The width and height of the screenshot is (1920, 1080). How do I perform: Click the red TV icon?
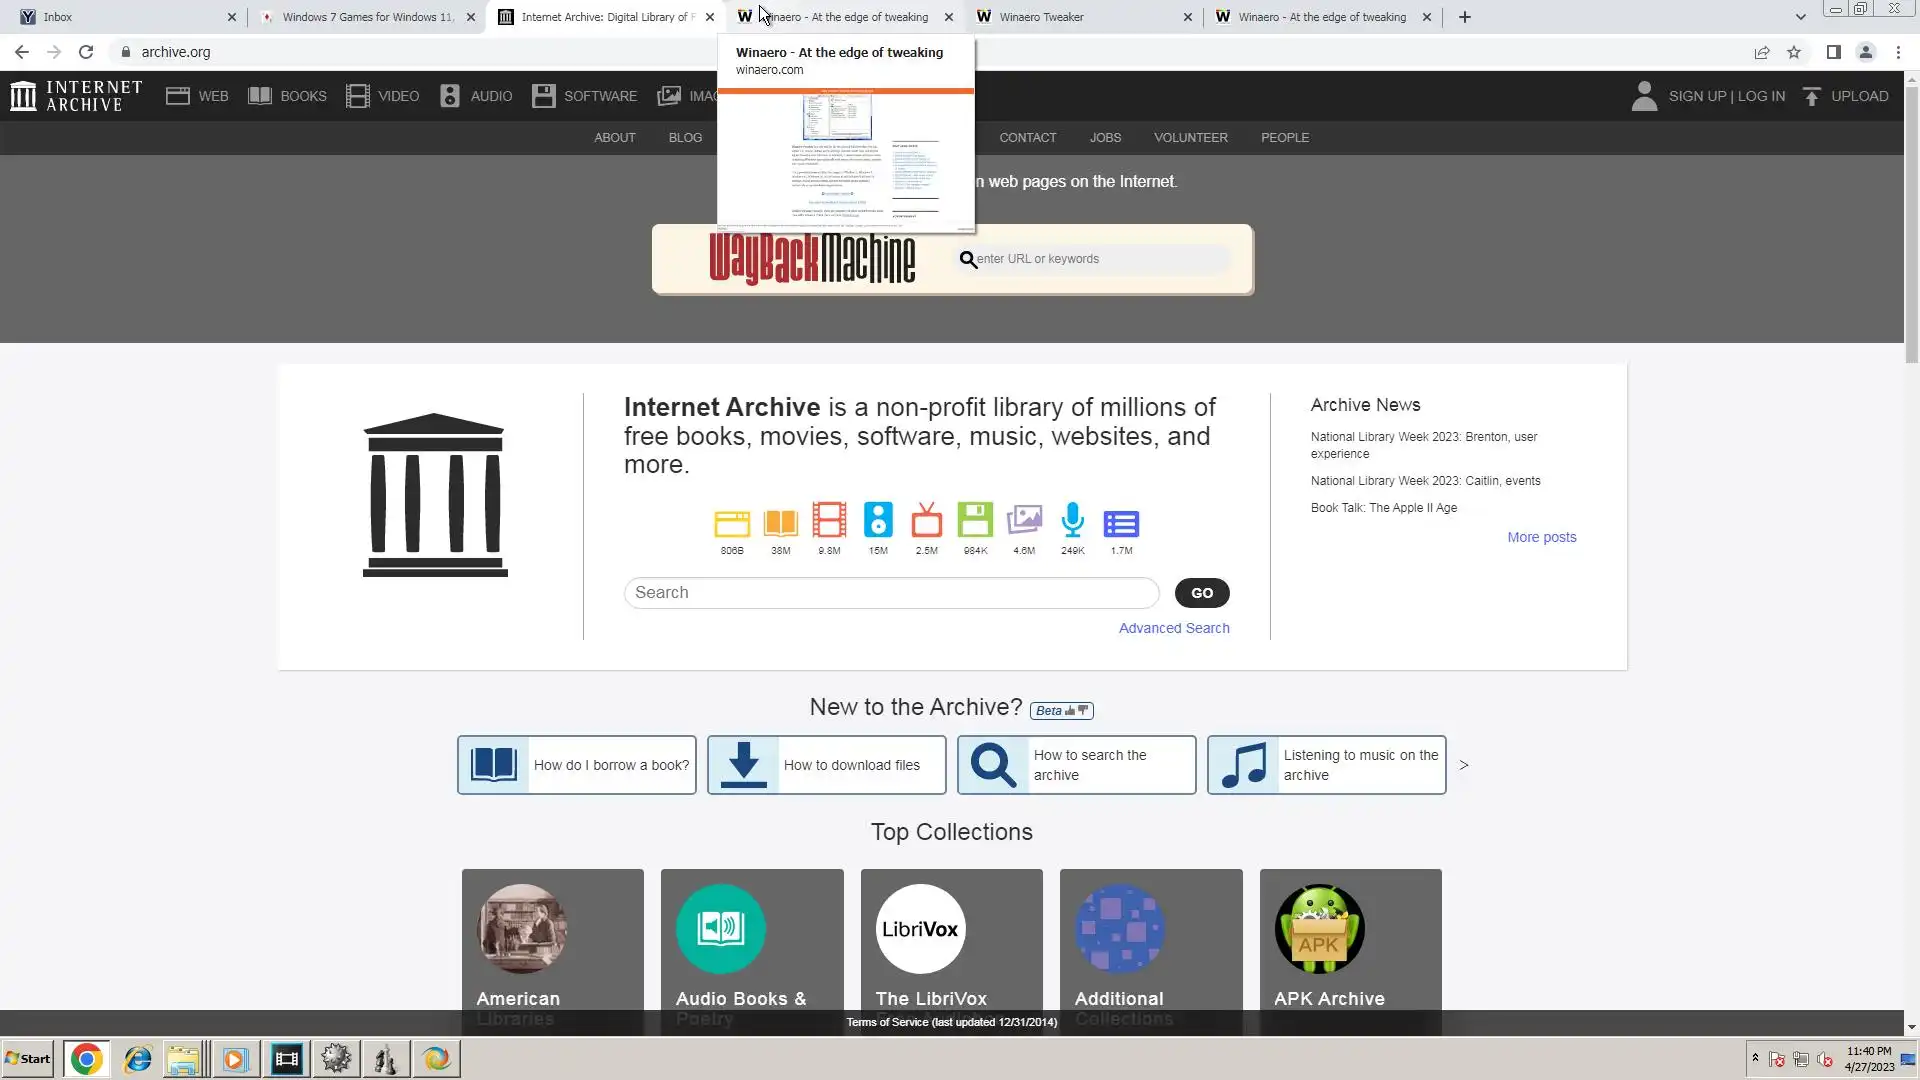pyautogui.click(x=926, y=521)
